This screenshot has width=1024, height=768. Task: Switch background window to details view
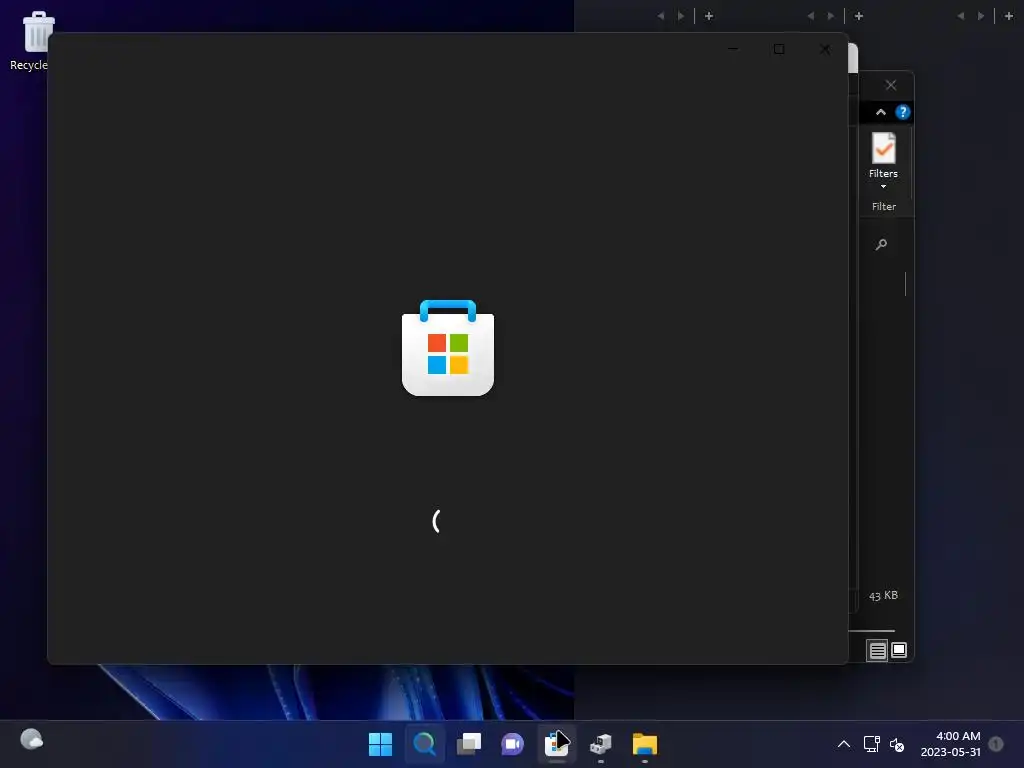[877, 650]
